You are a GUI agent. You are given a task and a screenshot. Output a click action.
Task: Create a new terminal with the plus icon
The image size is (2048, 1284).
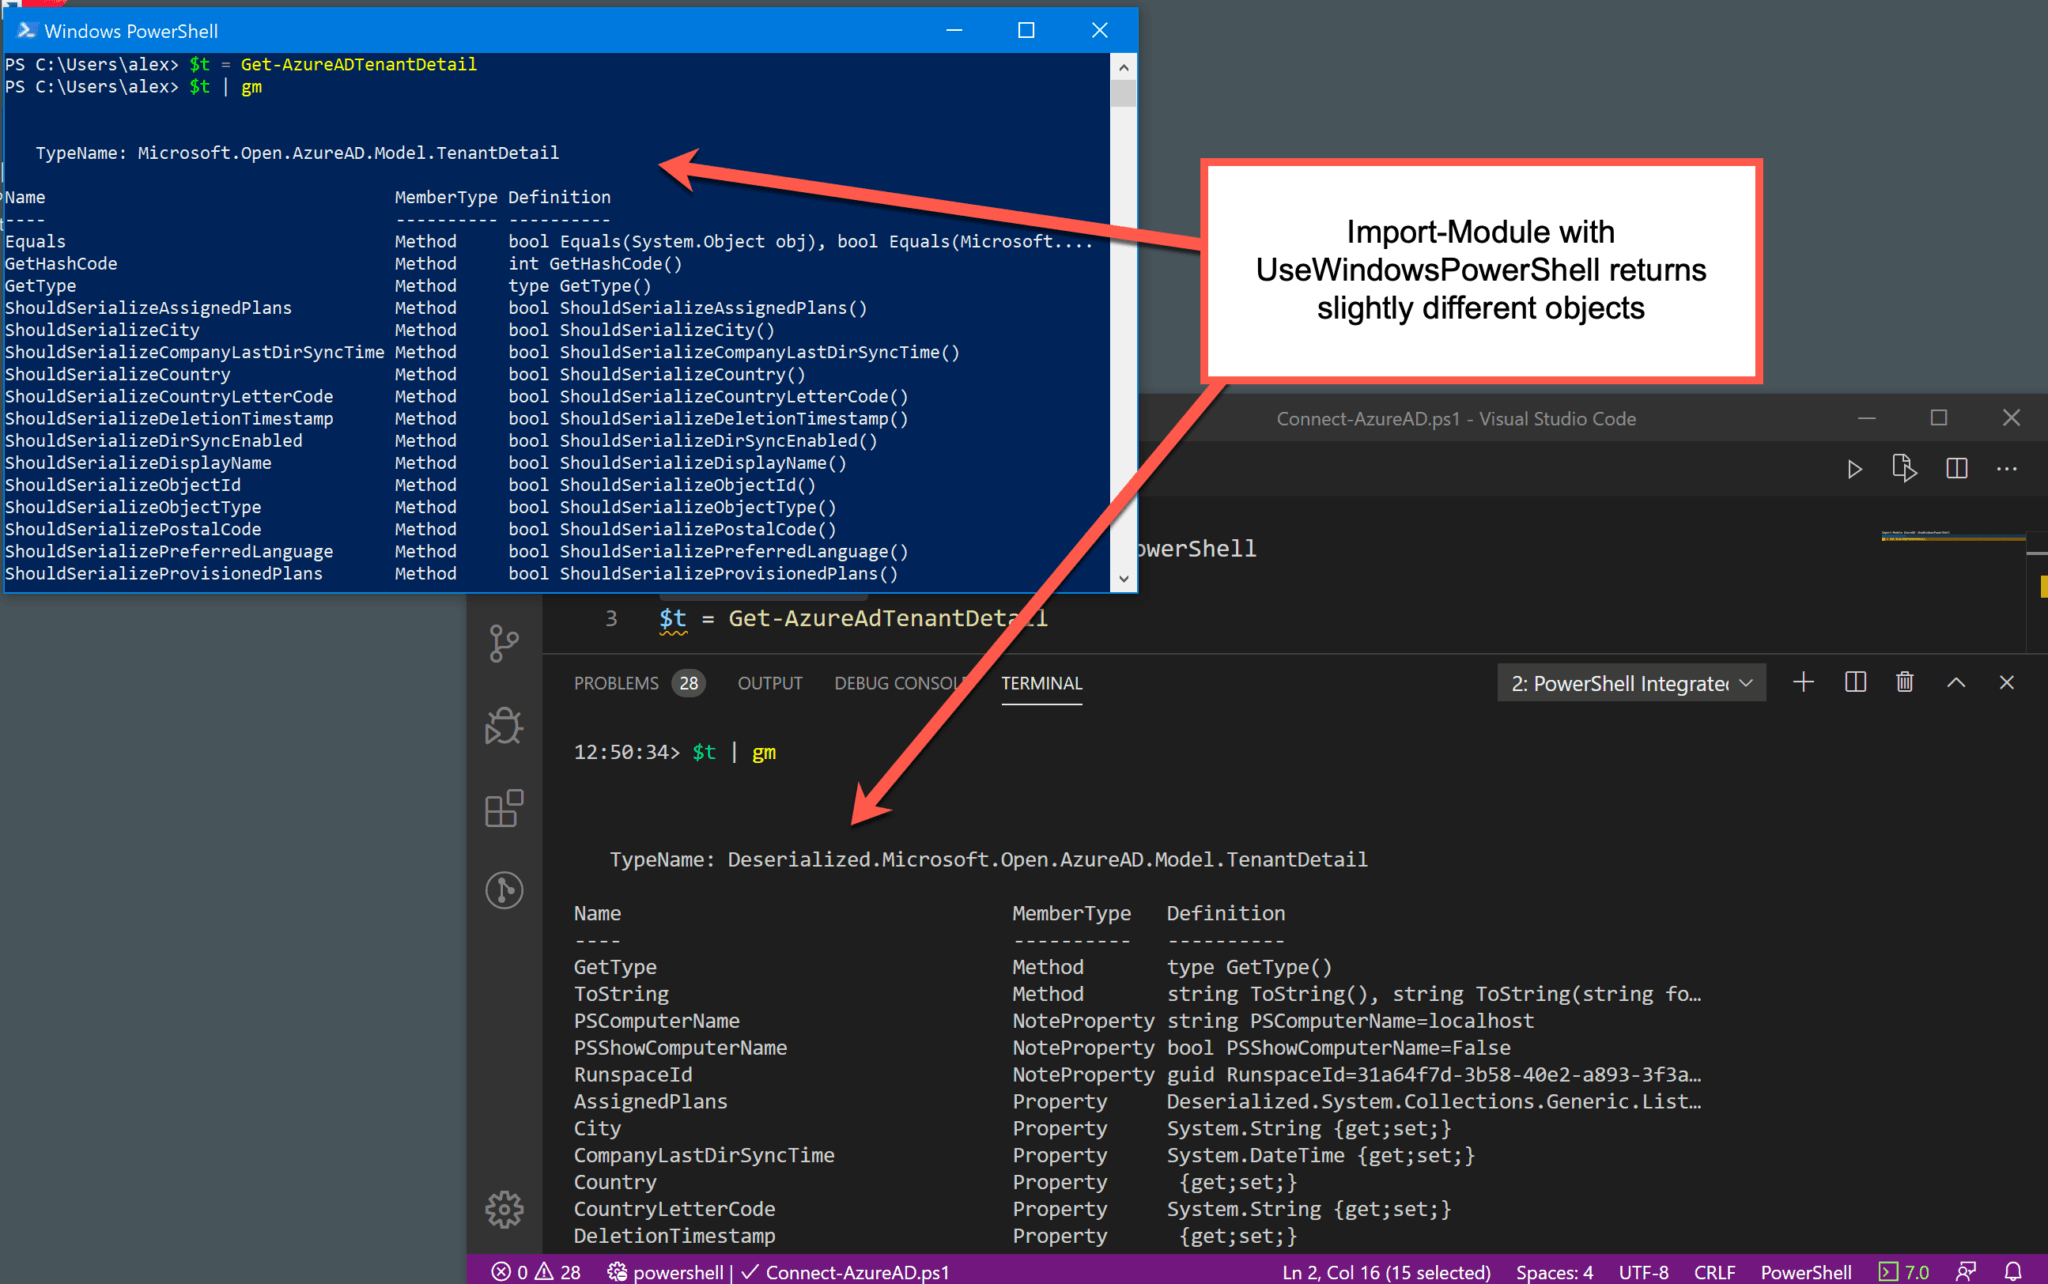point(1803,682)
